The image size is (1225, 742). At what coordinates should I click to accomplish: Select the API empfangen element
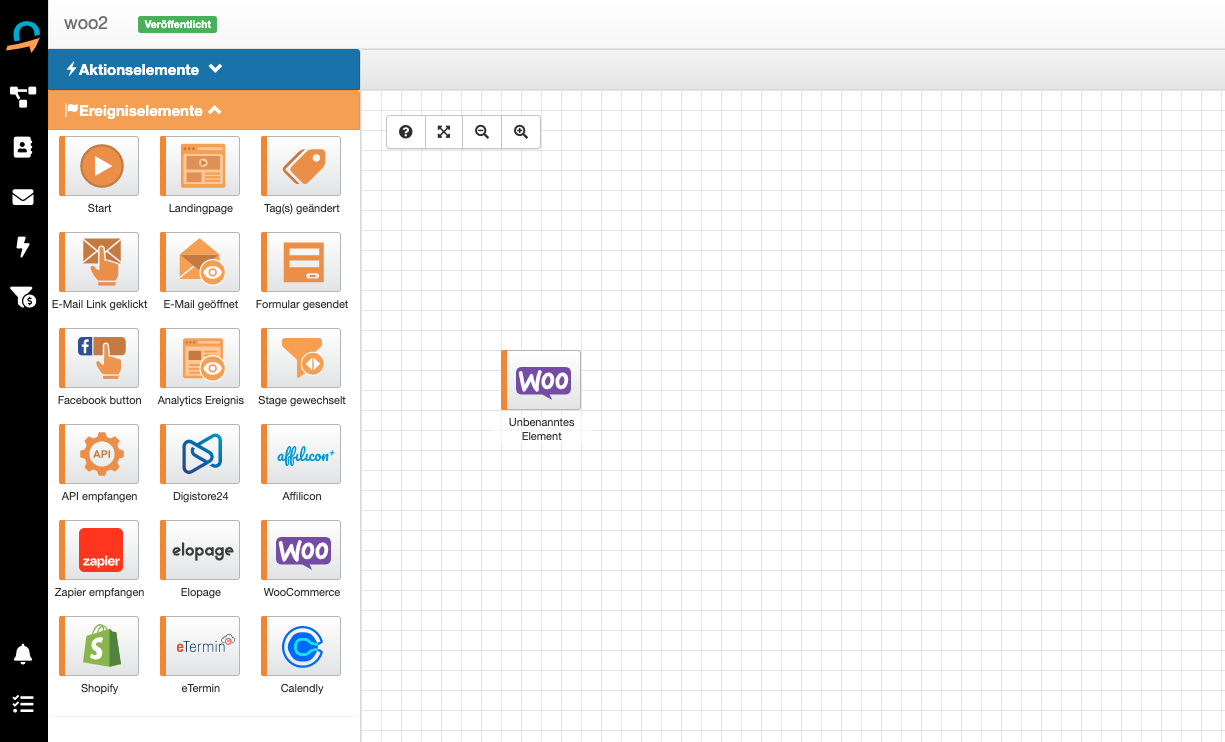pos(100,454)
